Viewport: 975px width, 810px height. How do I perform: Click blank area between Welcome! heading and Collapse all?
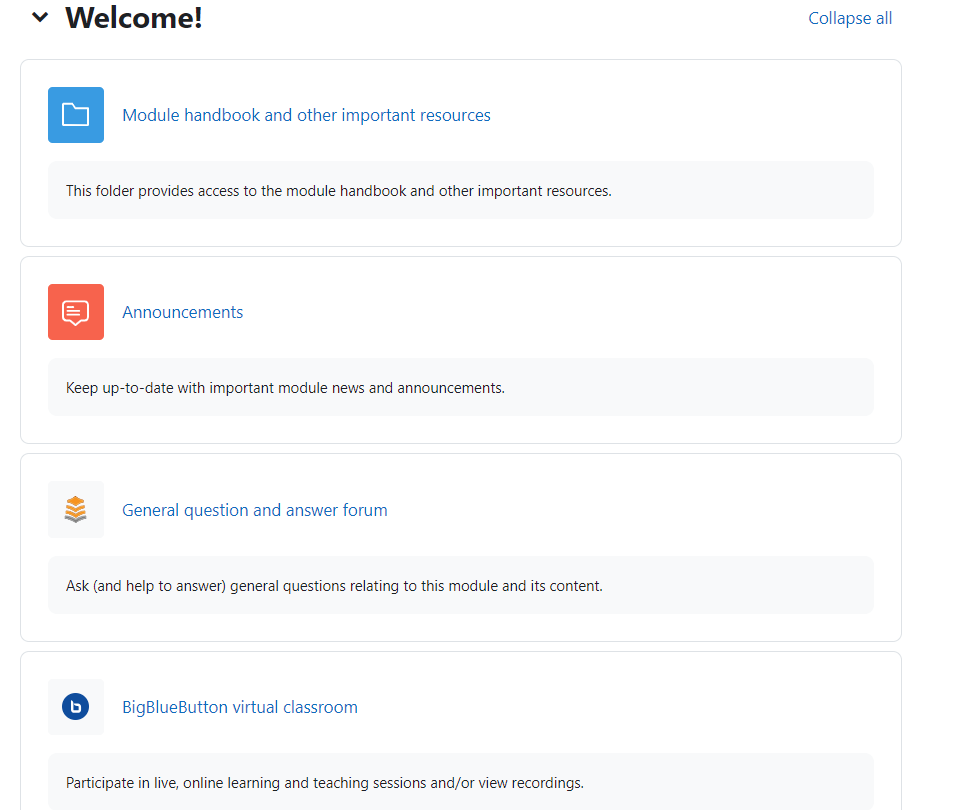coord(500,18)
